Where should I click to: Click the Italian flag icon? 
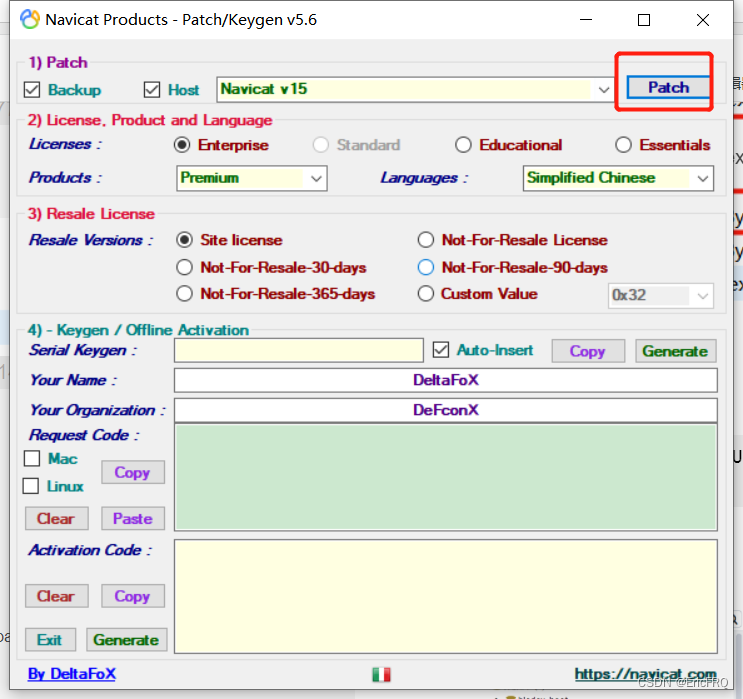click(x=381, y=674)
